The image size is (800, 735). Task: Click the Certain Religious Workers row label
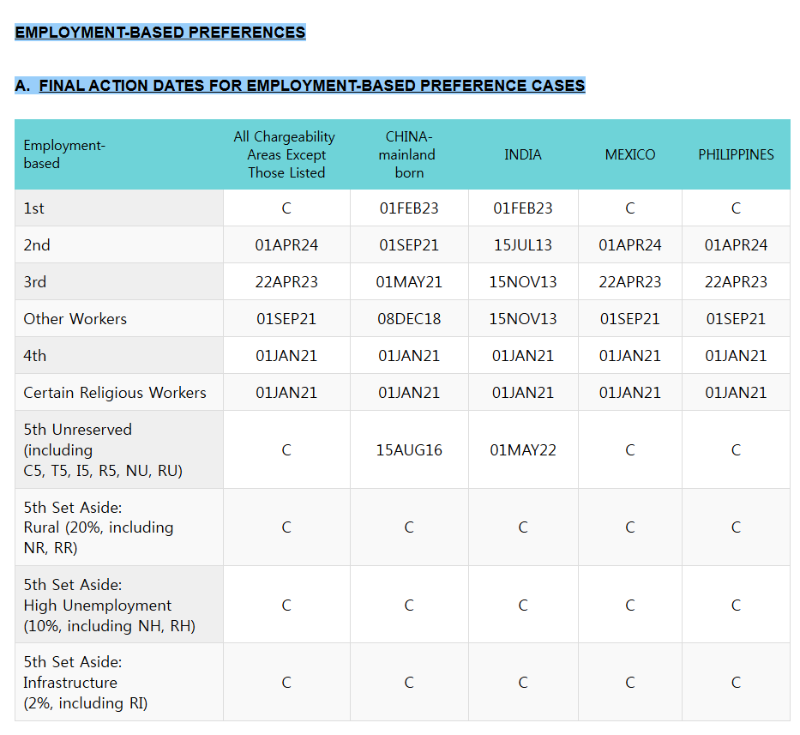[x=115, y=392]
